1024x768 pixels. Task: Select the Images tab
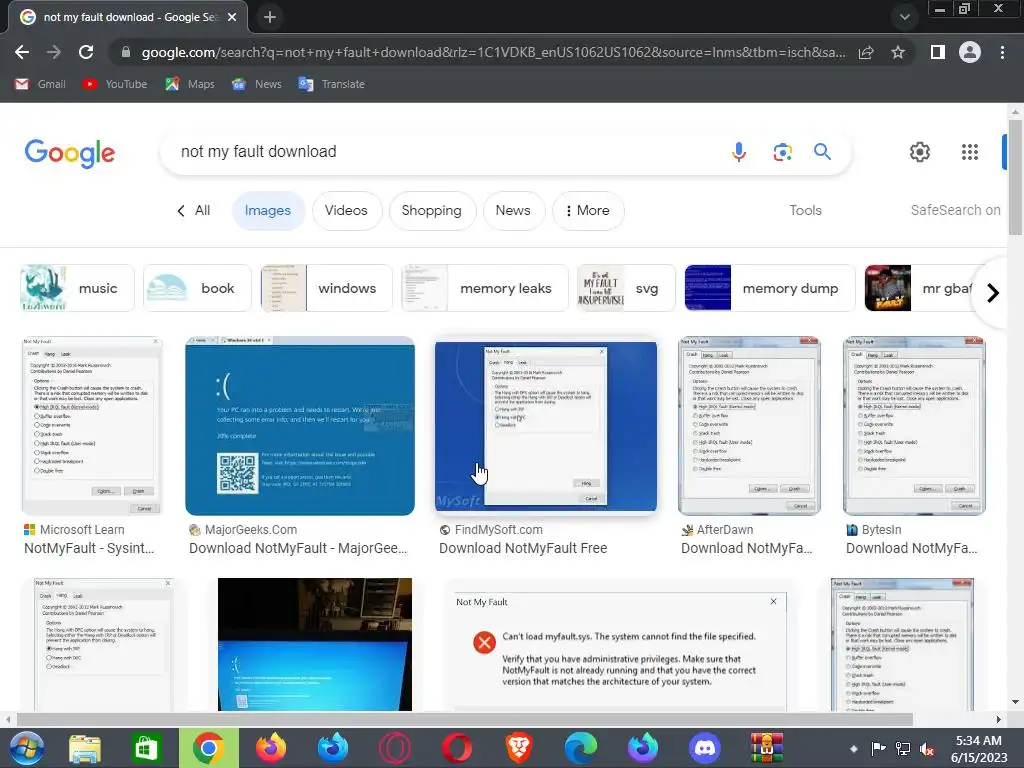pyautogui.click(x=268, y=210)
